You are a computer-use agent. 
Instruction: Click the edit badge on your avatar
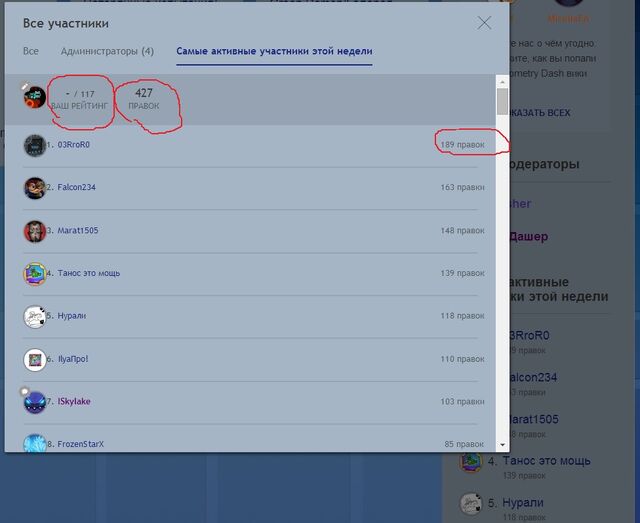pos(25,86)
